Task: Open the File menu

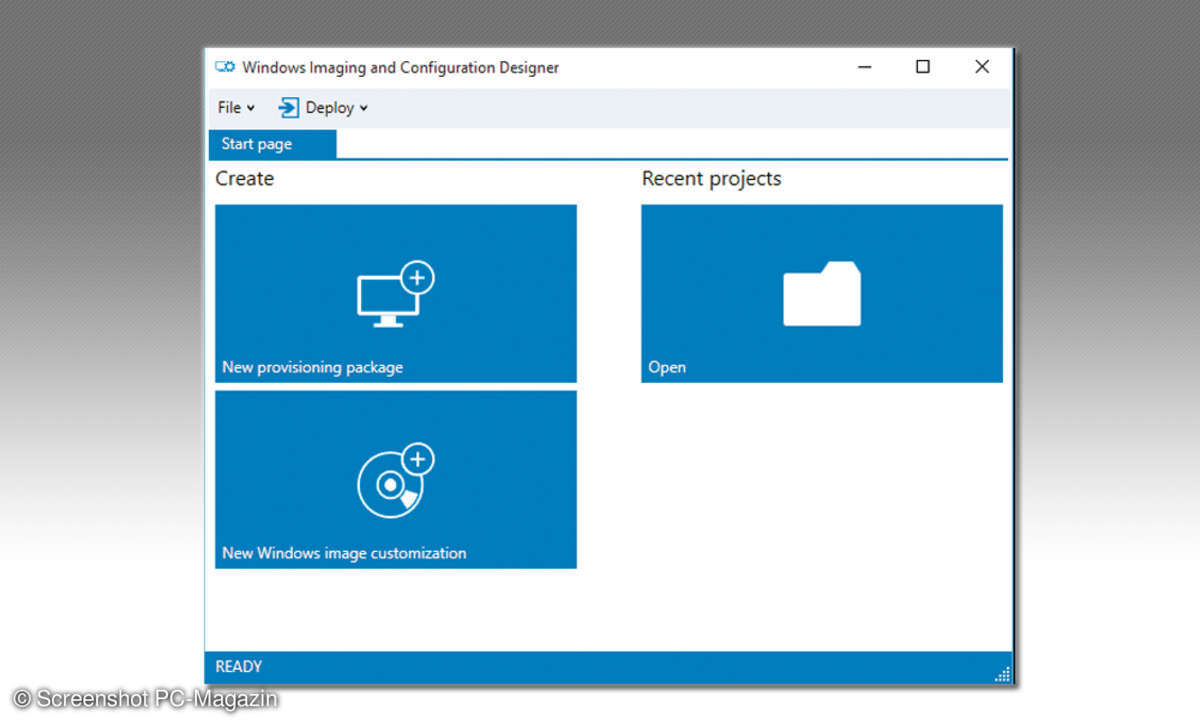Action: (x=236, y=108)
